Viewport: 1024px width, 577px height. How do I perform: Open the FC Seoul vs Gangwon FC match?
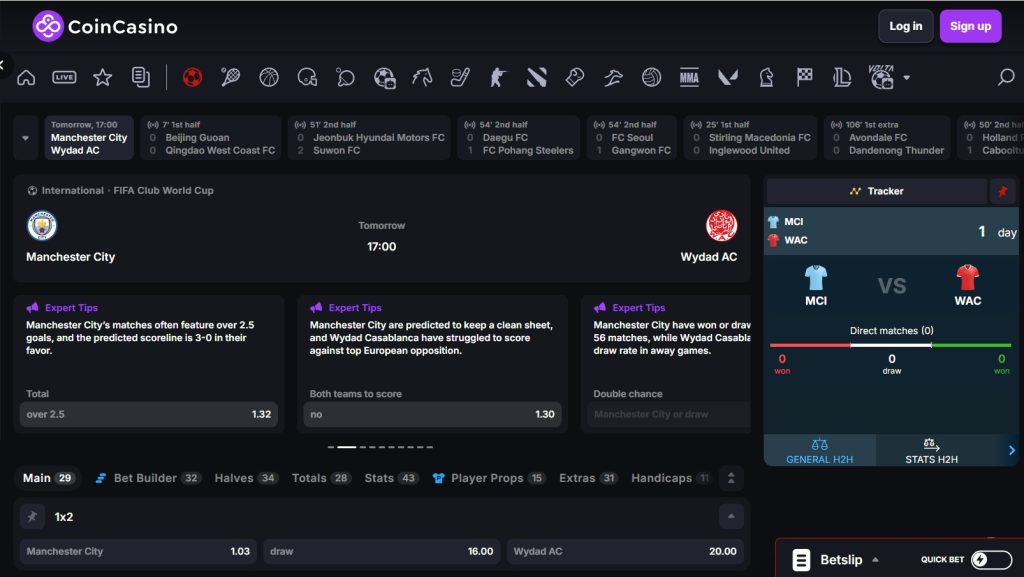pyautogui.click(x=632, y=138)
